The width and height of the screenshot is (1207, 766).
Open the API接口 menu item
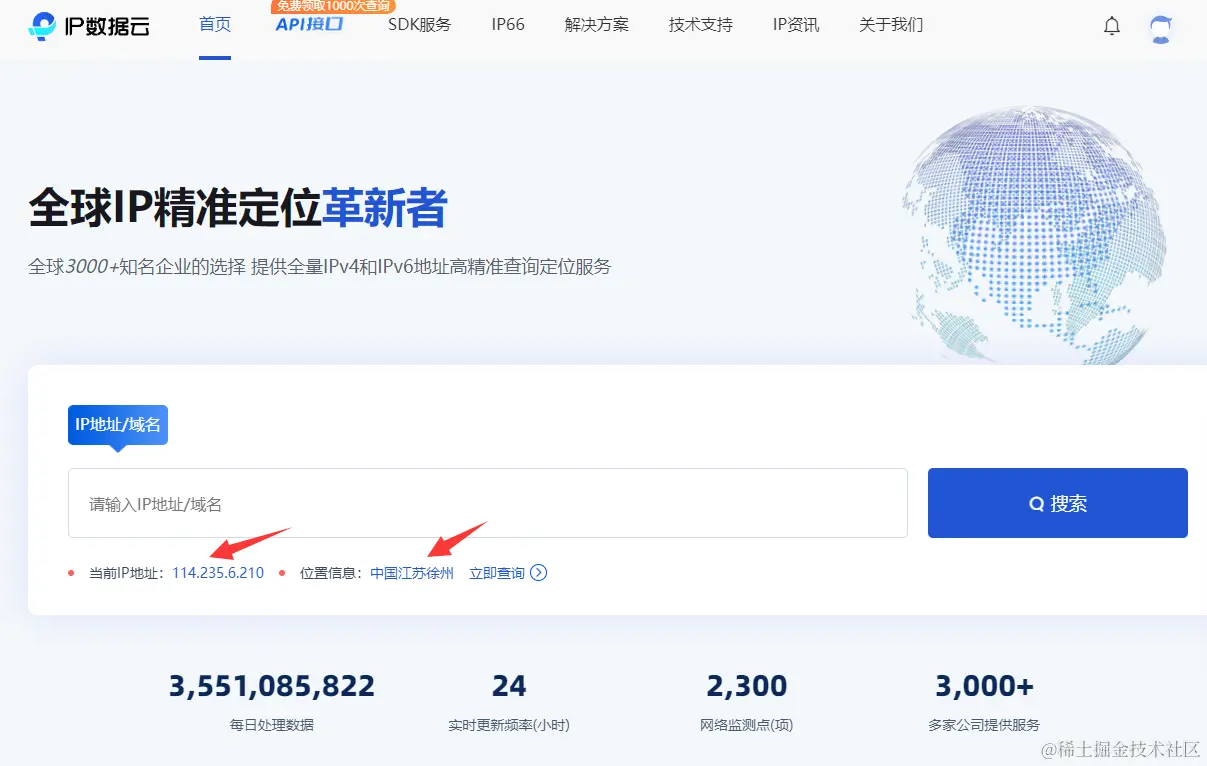309,24
